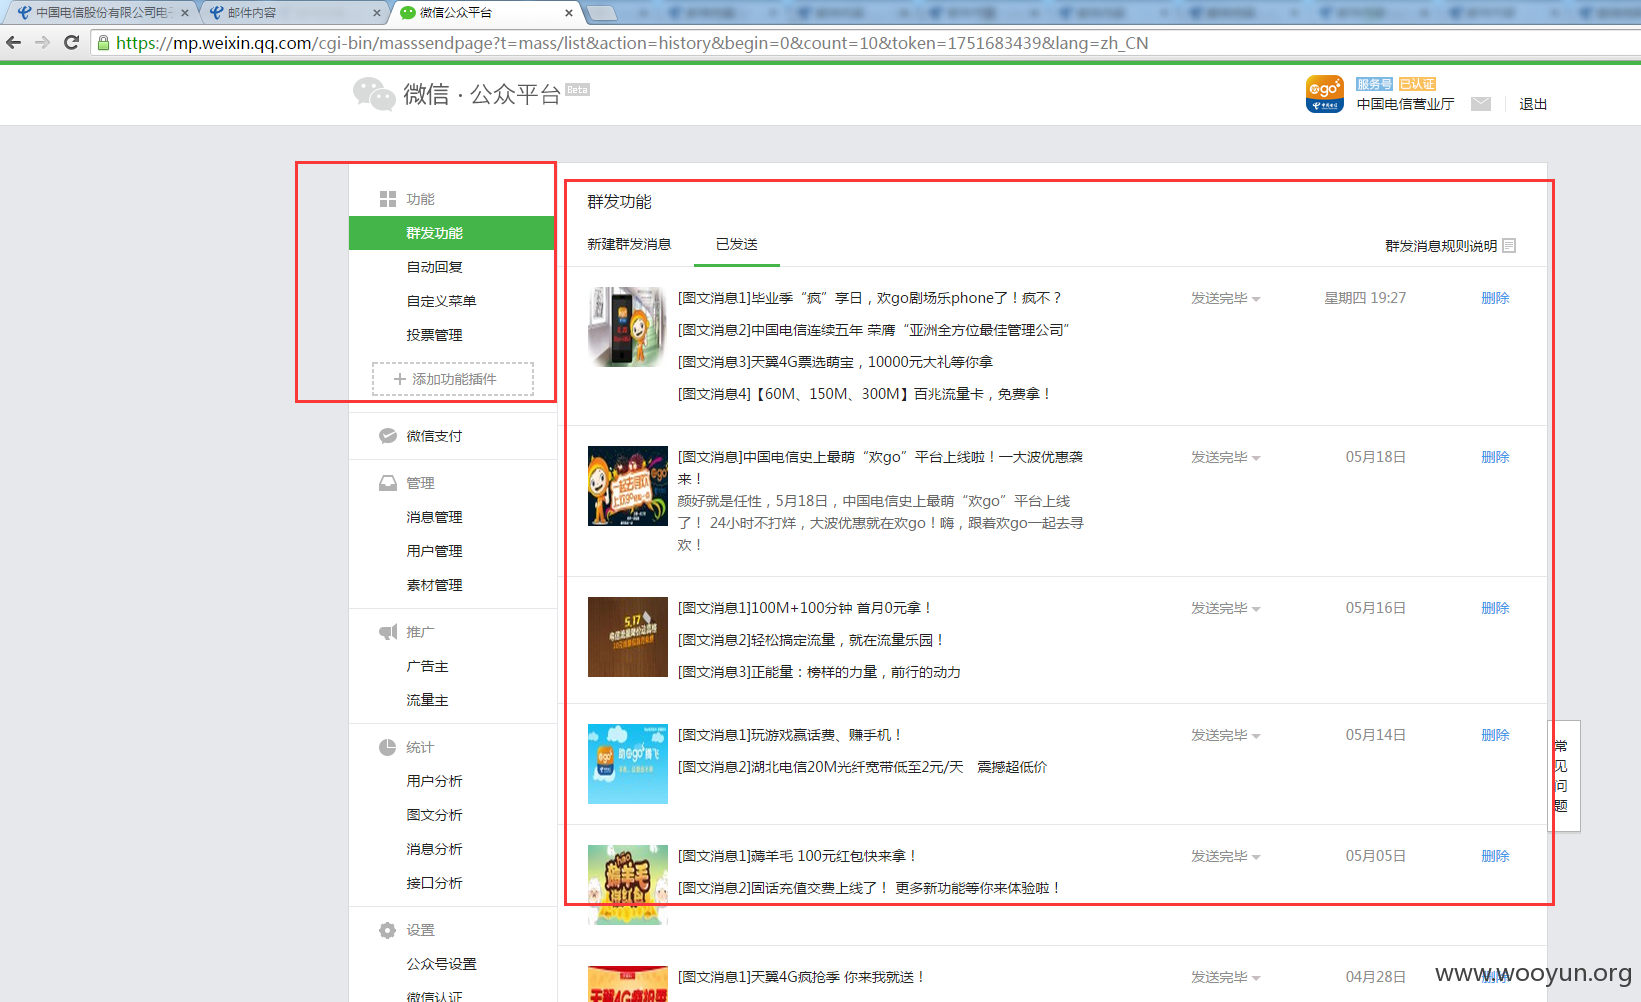Viewport: 1641px width, 1002px height.
Task: Select the 已发送 tab
Action: click(x=737, y=244)
